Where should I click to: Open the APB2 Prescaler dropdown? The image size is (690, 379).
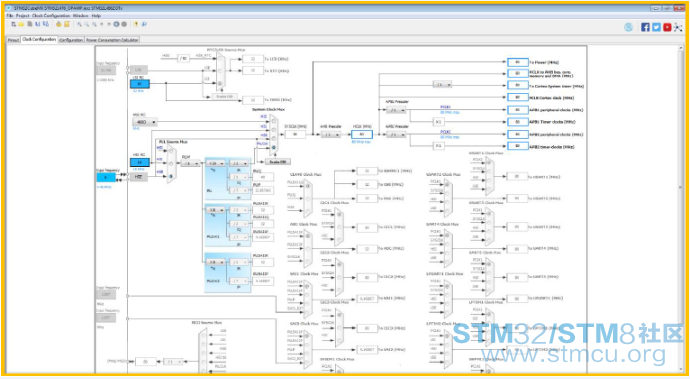pos(396,135)
